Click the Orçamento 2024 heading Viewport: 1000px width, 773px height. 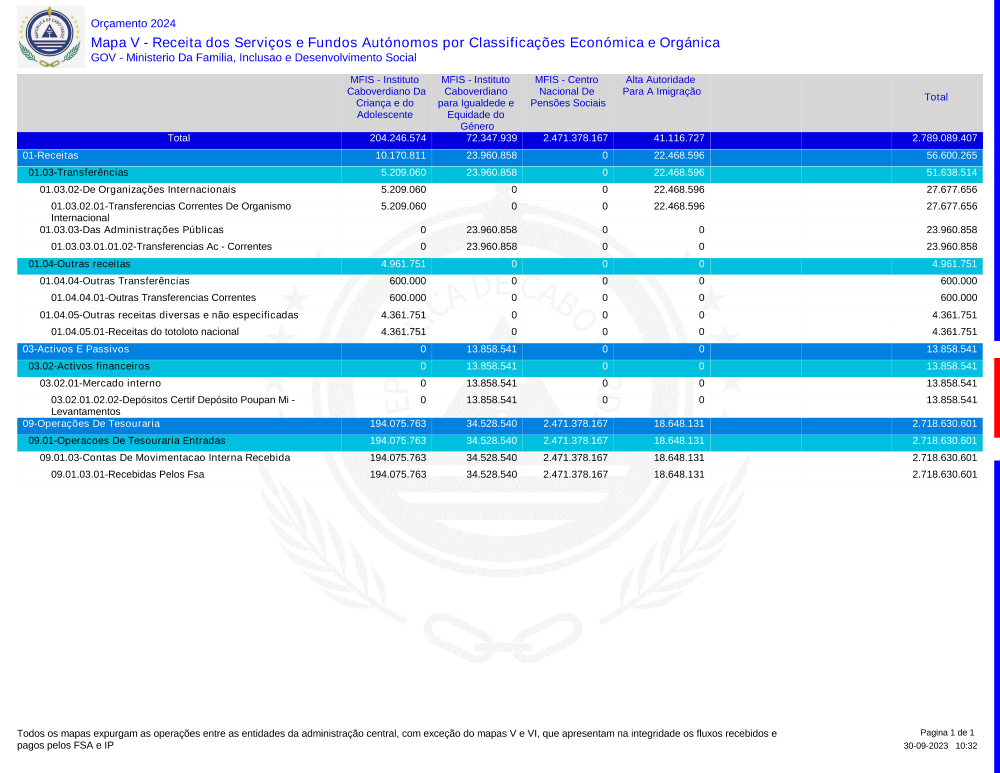133,23
